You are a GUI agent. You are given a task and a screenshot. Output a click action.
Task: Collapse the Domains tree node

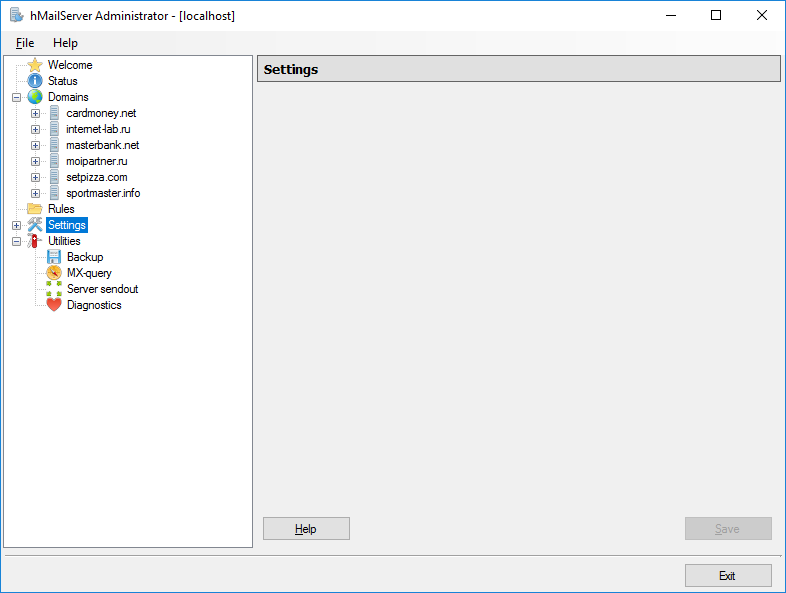pyautogui.click(x=17, y=97)
